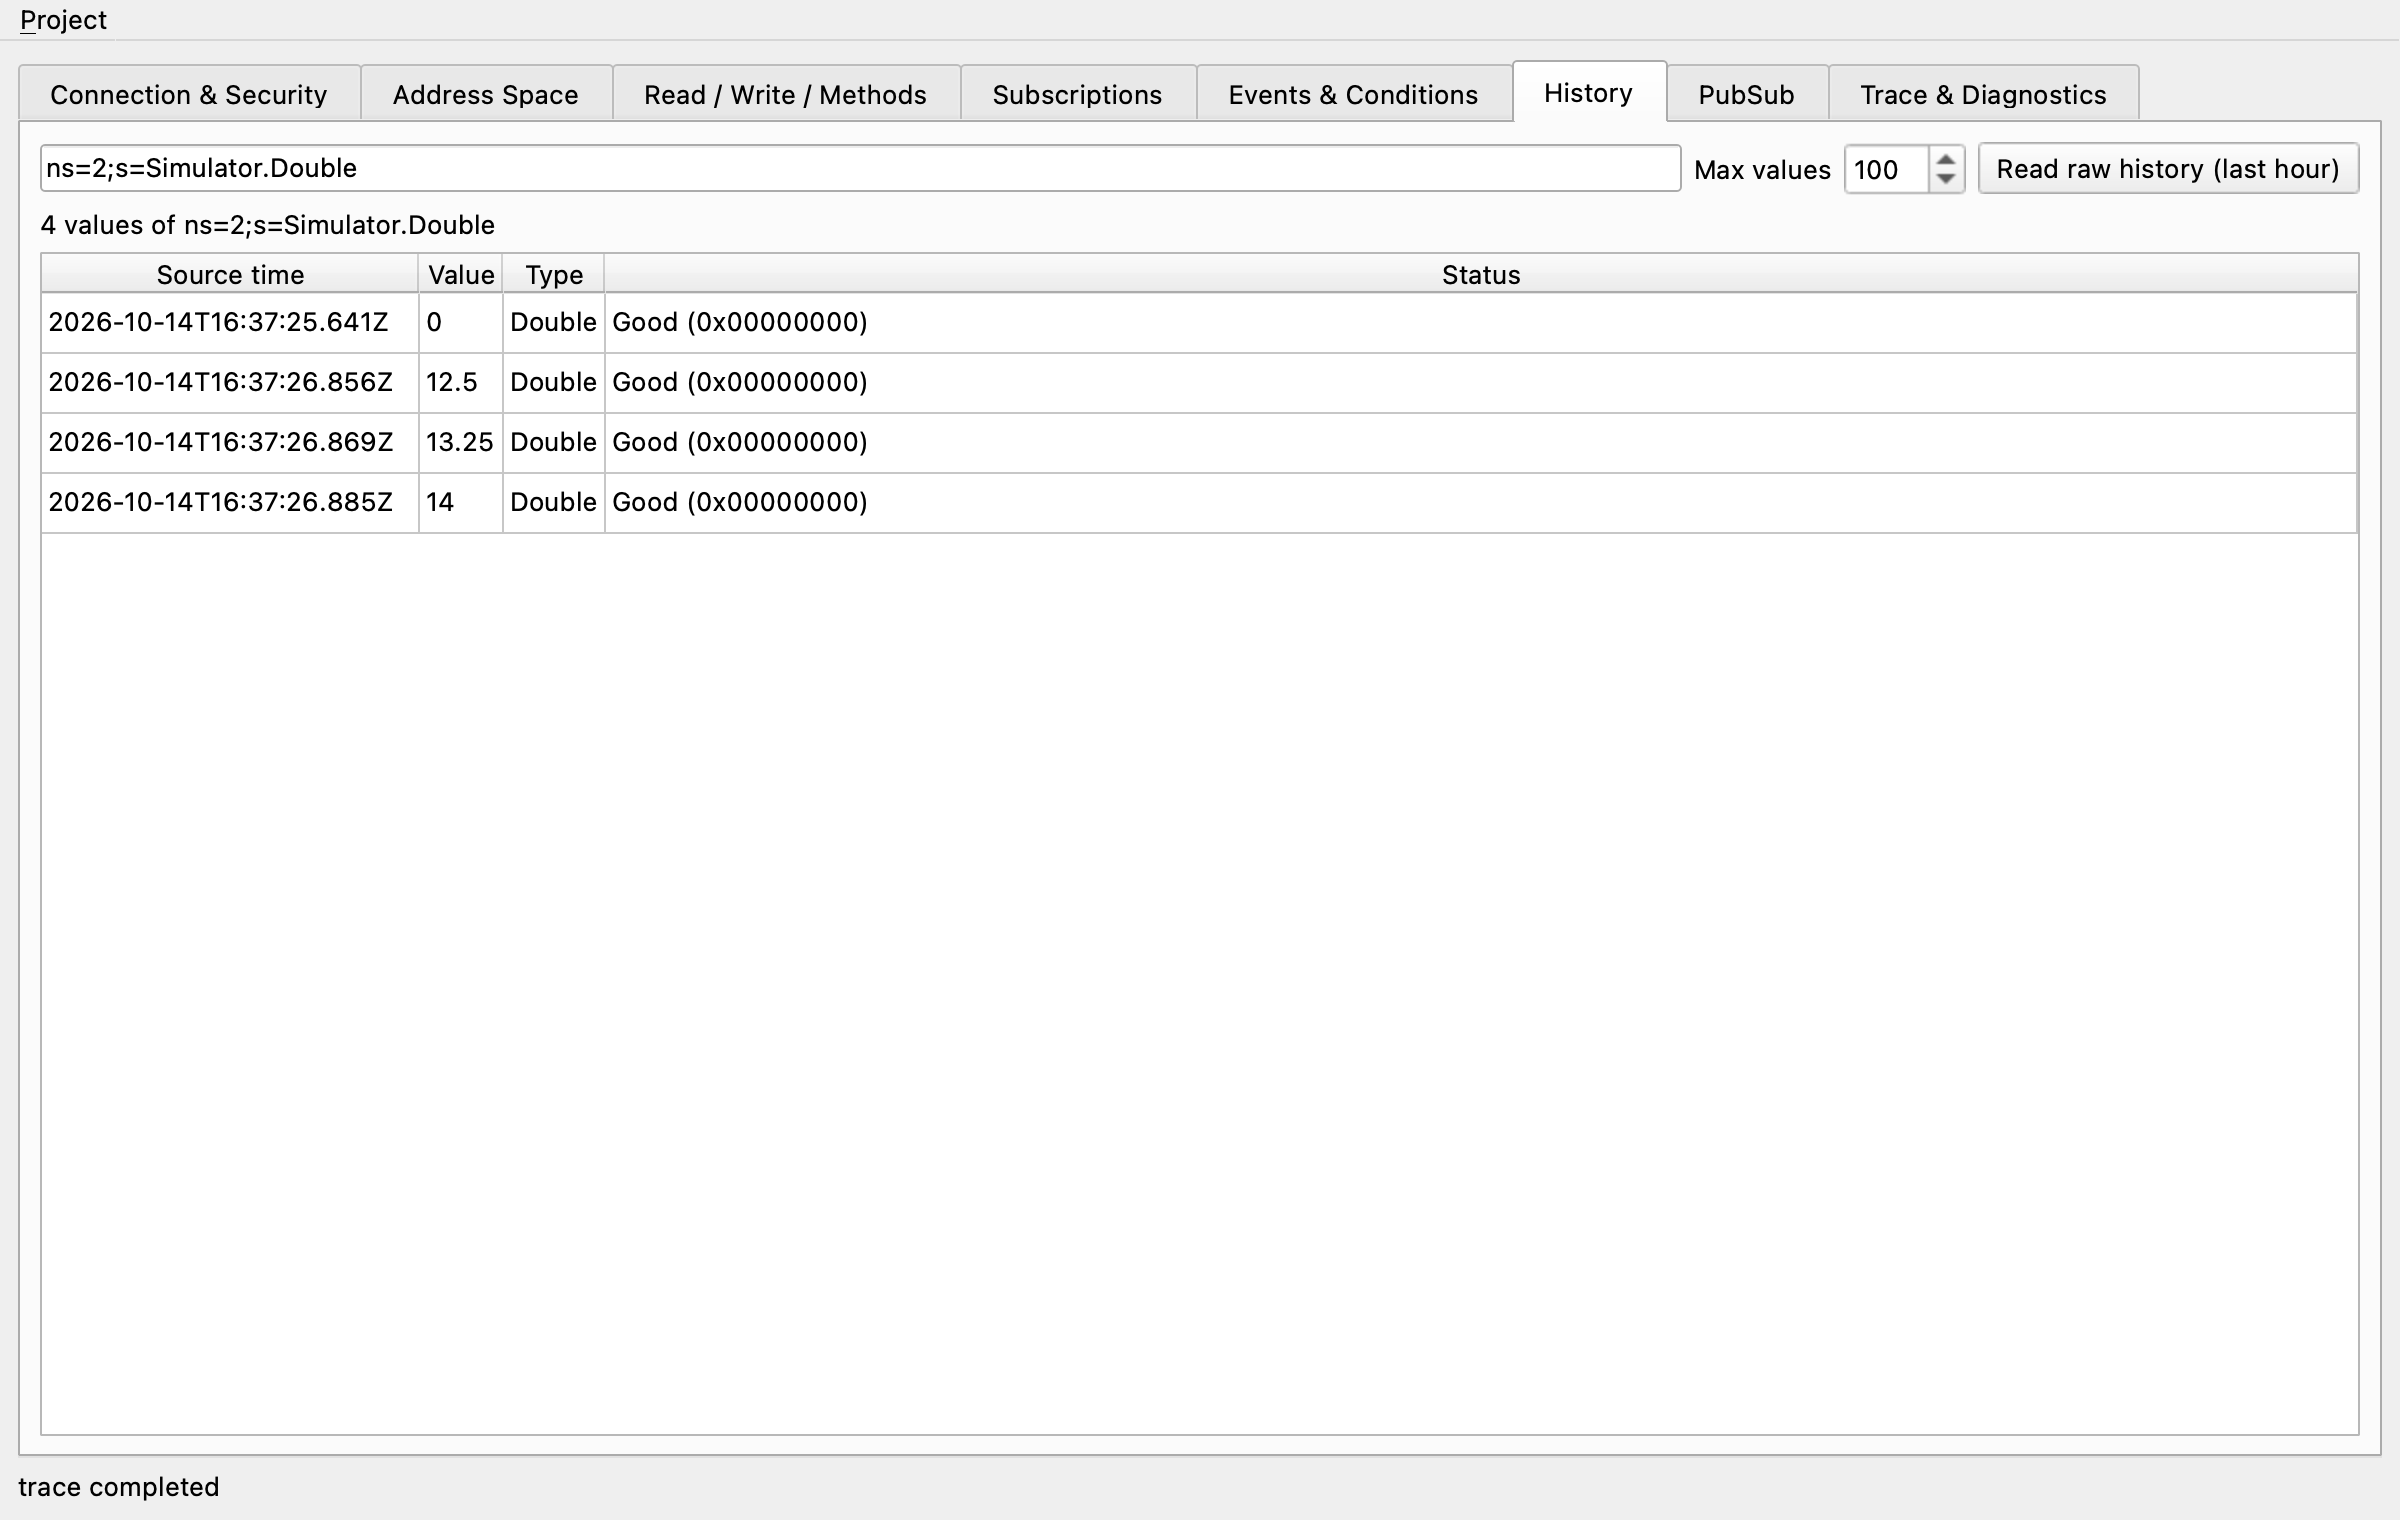Click the value cell 14
Screen dimensions: 2400x1520
coord(461,502)
